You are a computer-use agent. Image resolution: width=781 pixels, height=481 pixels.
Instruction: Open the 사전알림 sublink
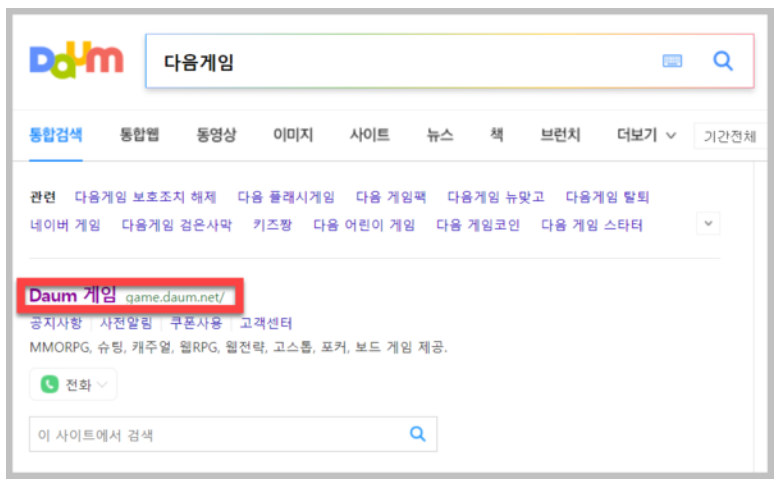(126, 323)
